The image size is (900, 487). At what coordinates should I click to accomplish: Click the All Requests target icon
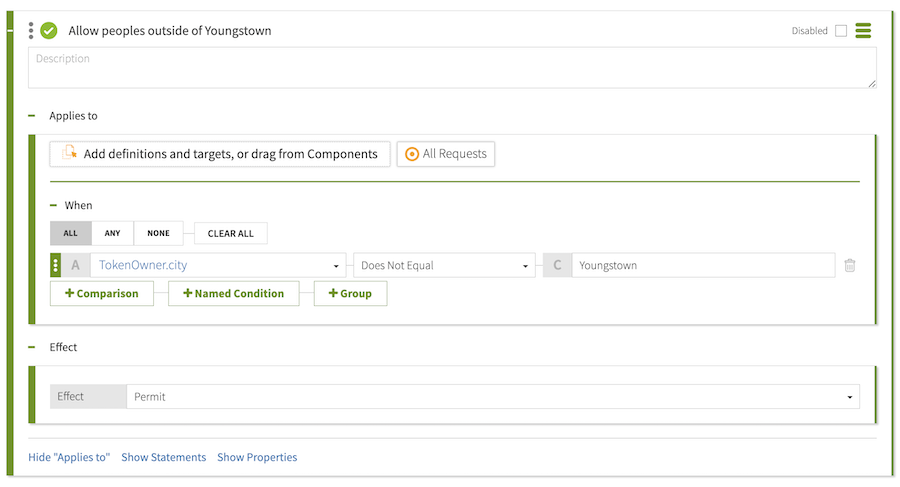[411, 154]
